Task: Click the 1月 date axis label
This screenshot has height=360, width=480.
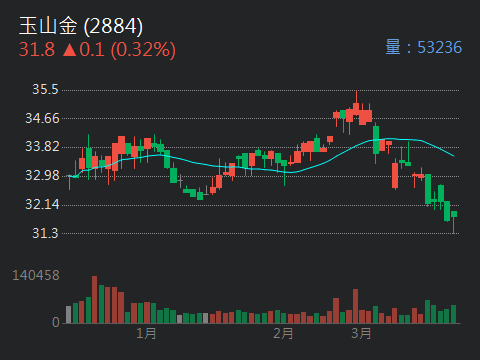Action: click(x=146, y=333)
